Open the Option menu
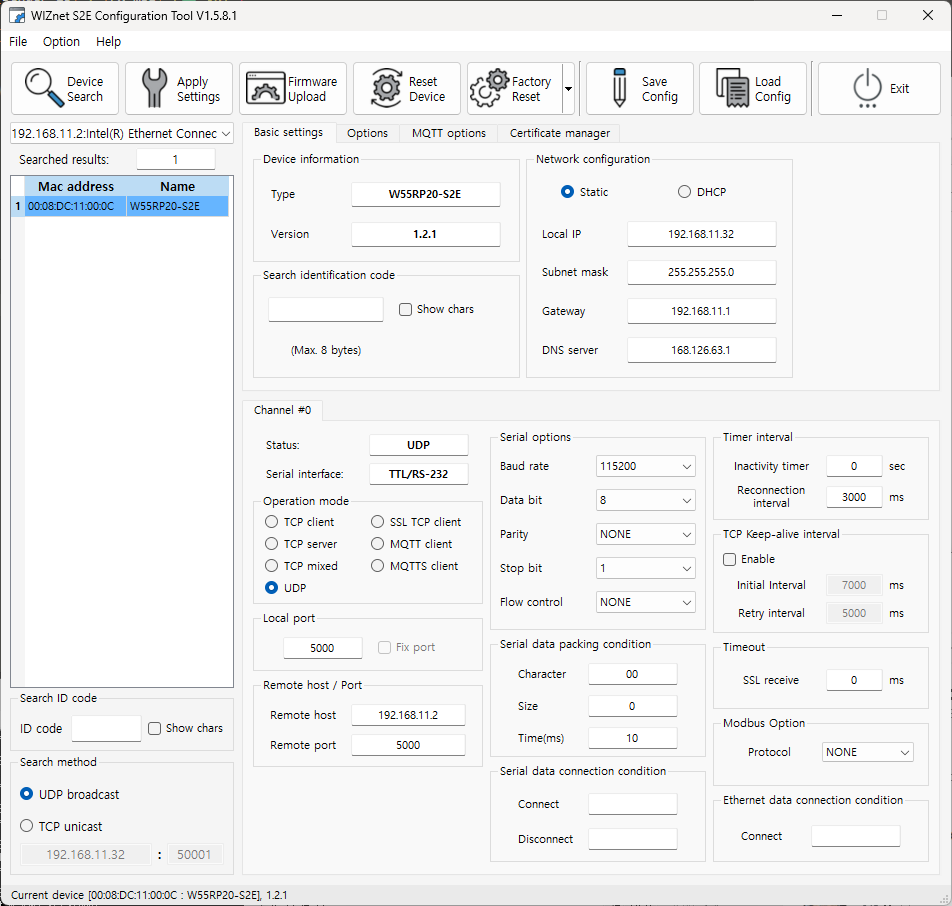Image resolution: width=952 pixels, height=906 pixels. [61, 41]
